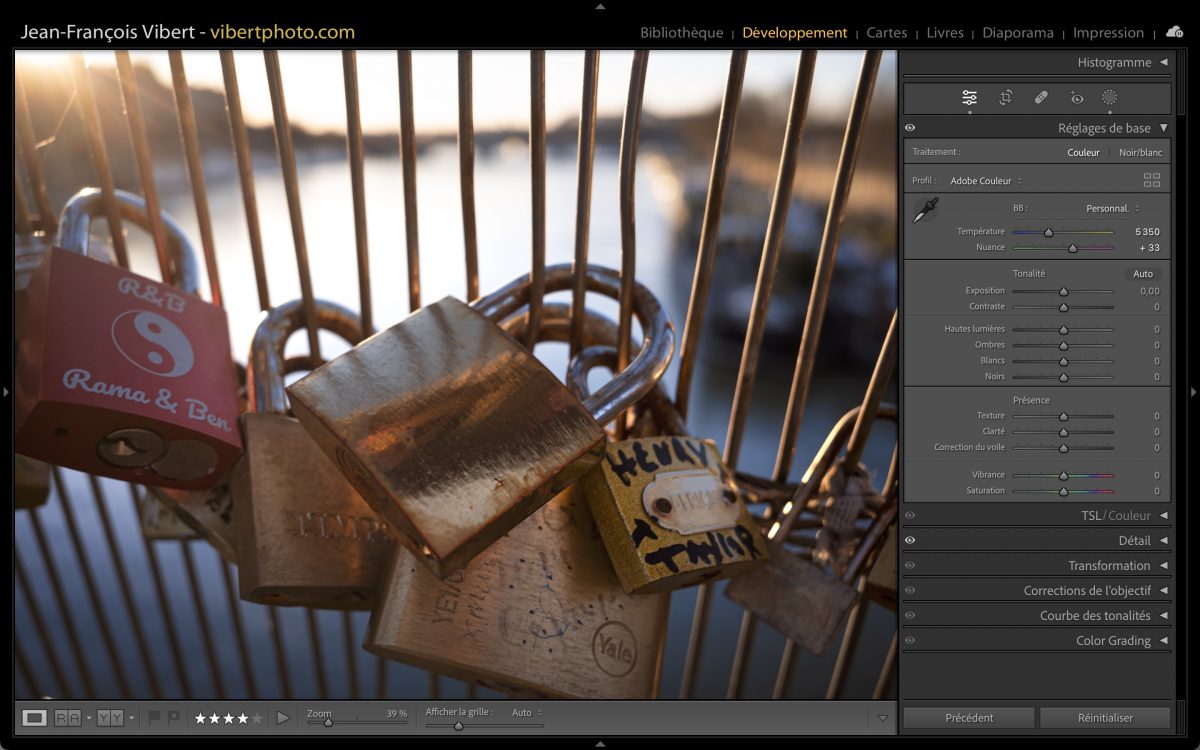Select the Crop overlay tool

(1005, 98)
